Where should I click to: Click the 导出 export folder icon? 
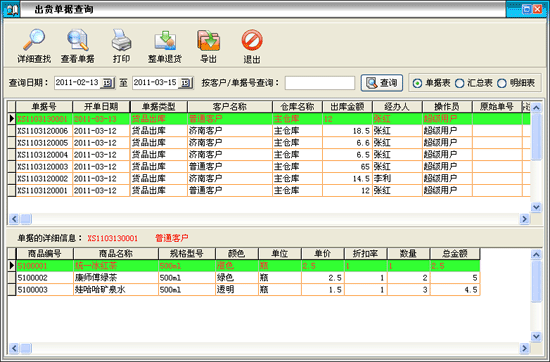tap(208, 40)
